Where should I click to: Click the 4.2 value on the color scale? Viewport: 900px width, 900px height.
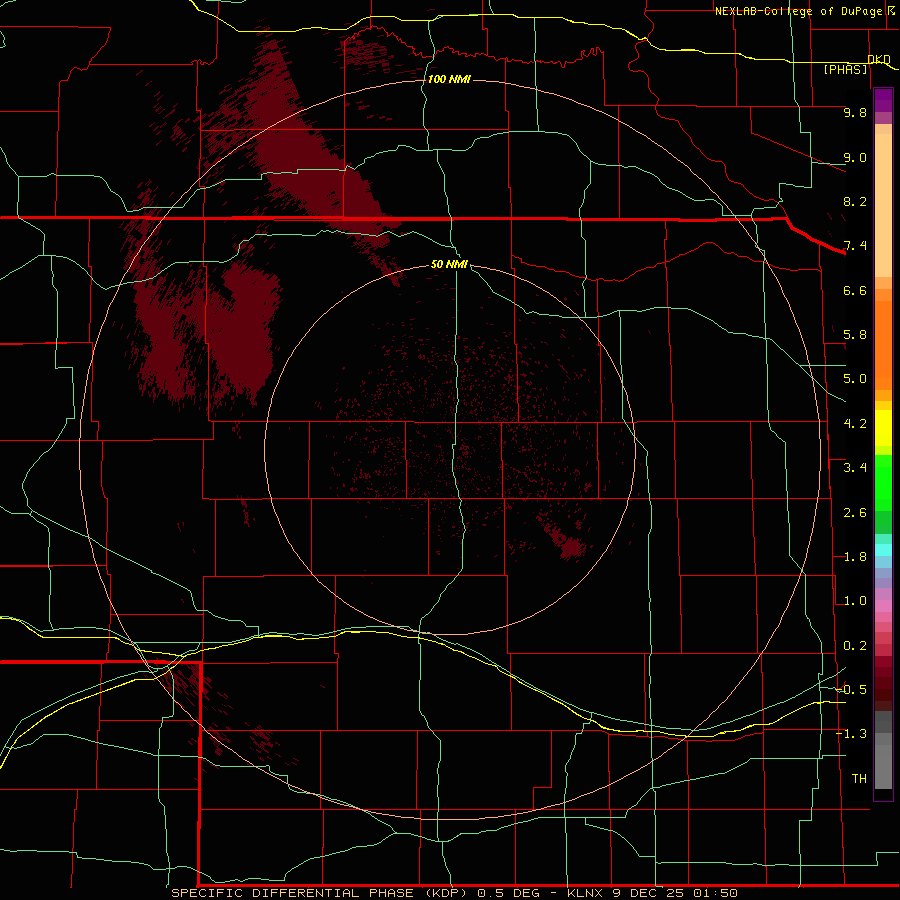point(855,424)
